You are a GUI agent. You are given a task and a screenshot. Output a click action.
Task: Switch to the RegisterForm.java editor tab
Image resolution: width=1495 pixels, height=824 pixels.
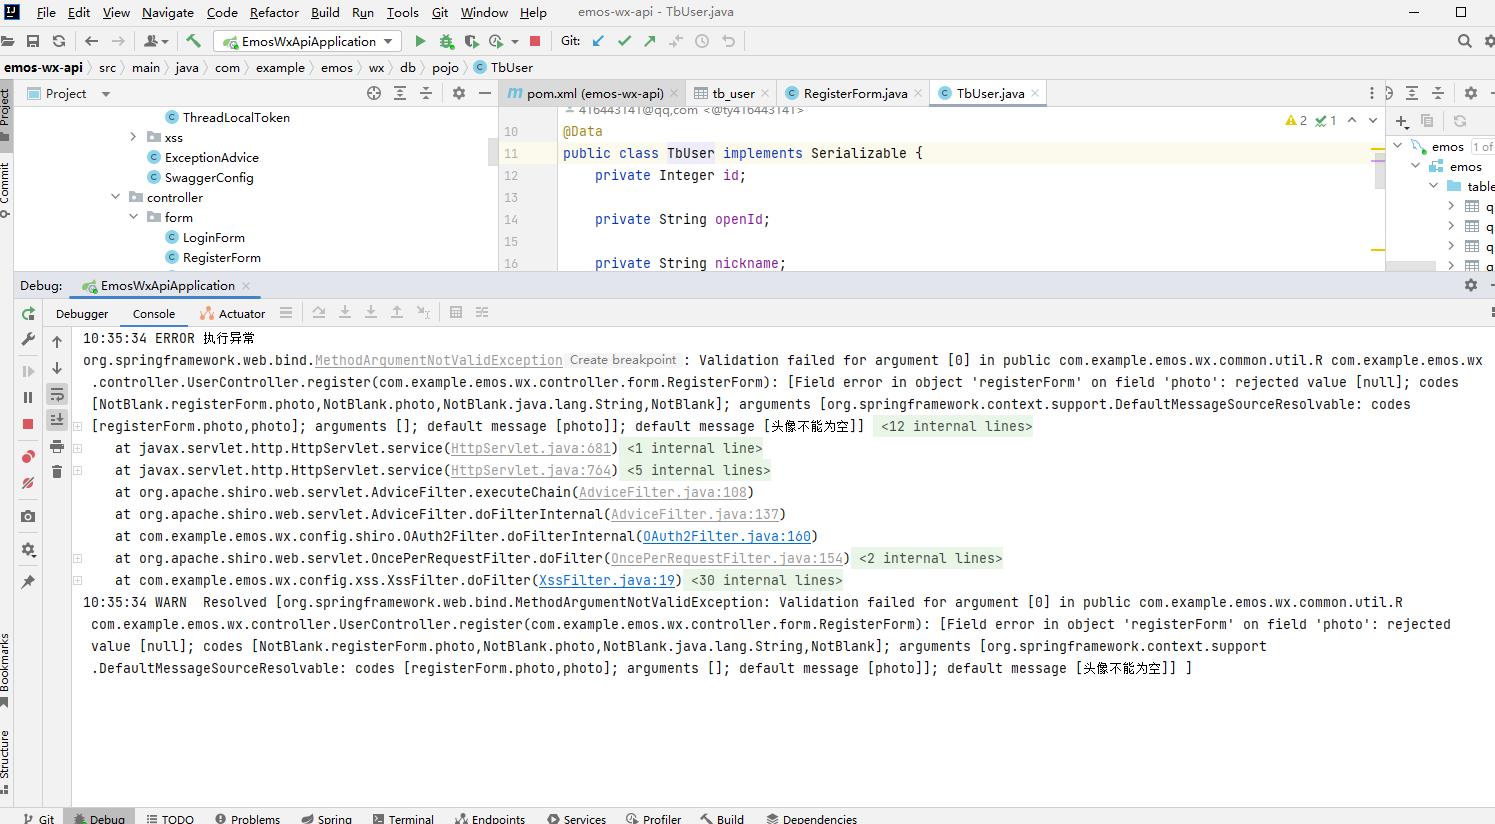coord(854,93)
